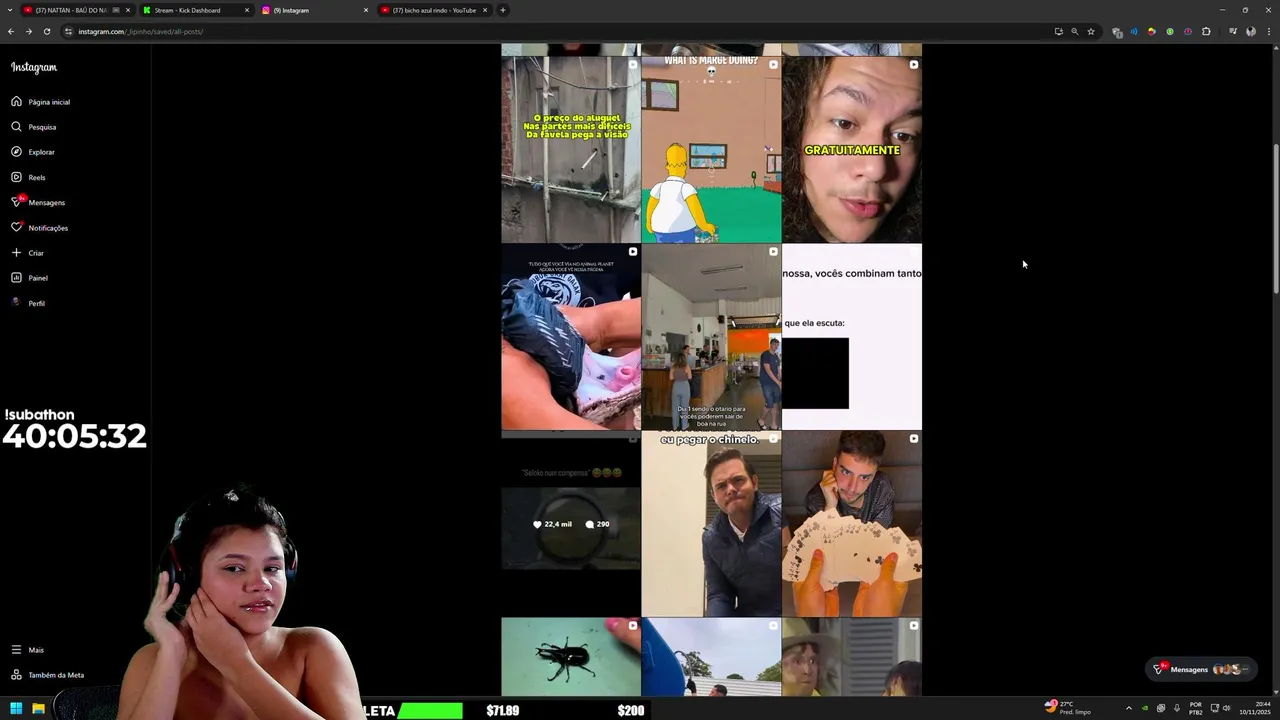Click the scrollbar down arrow
Screen dimensions: 1280x720
pyautogui.click(x=1275, y=691)
